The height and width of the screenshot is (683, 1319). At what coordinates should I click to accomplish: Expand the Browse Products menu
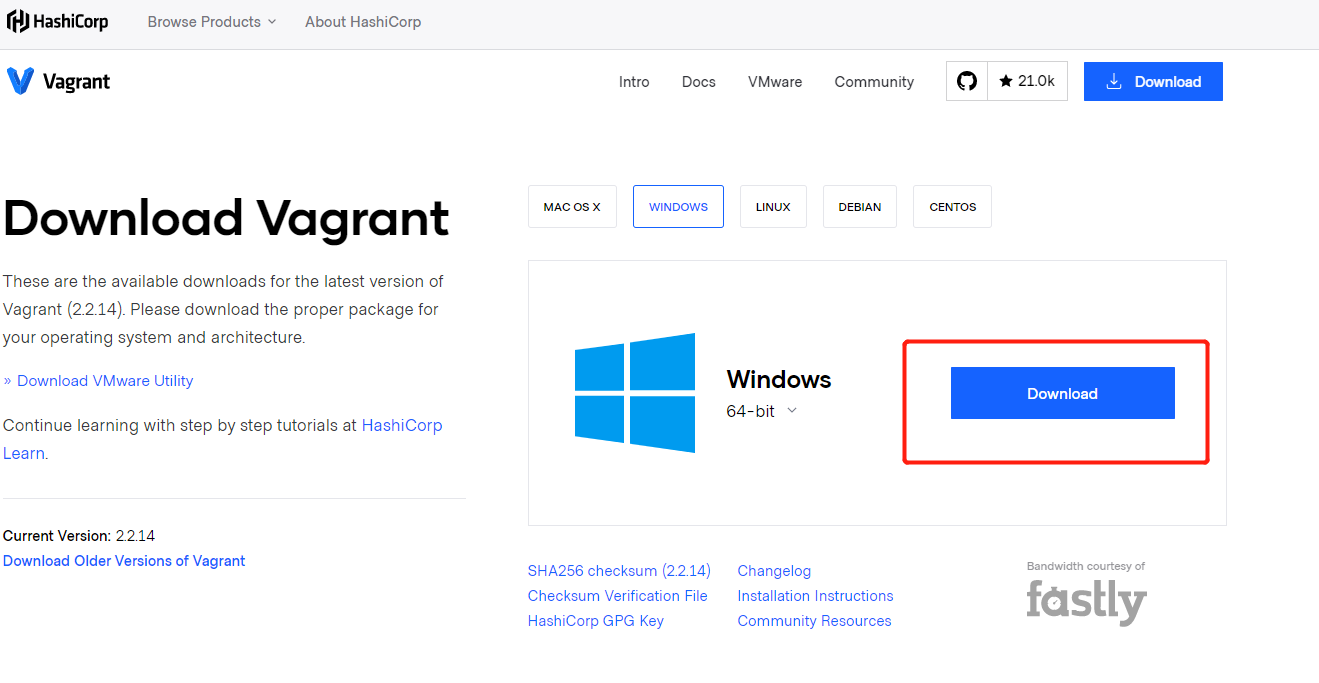(x=212, y=22)
